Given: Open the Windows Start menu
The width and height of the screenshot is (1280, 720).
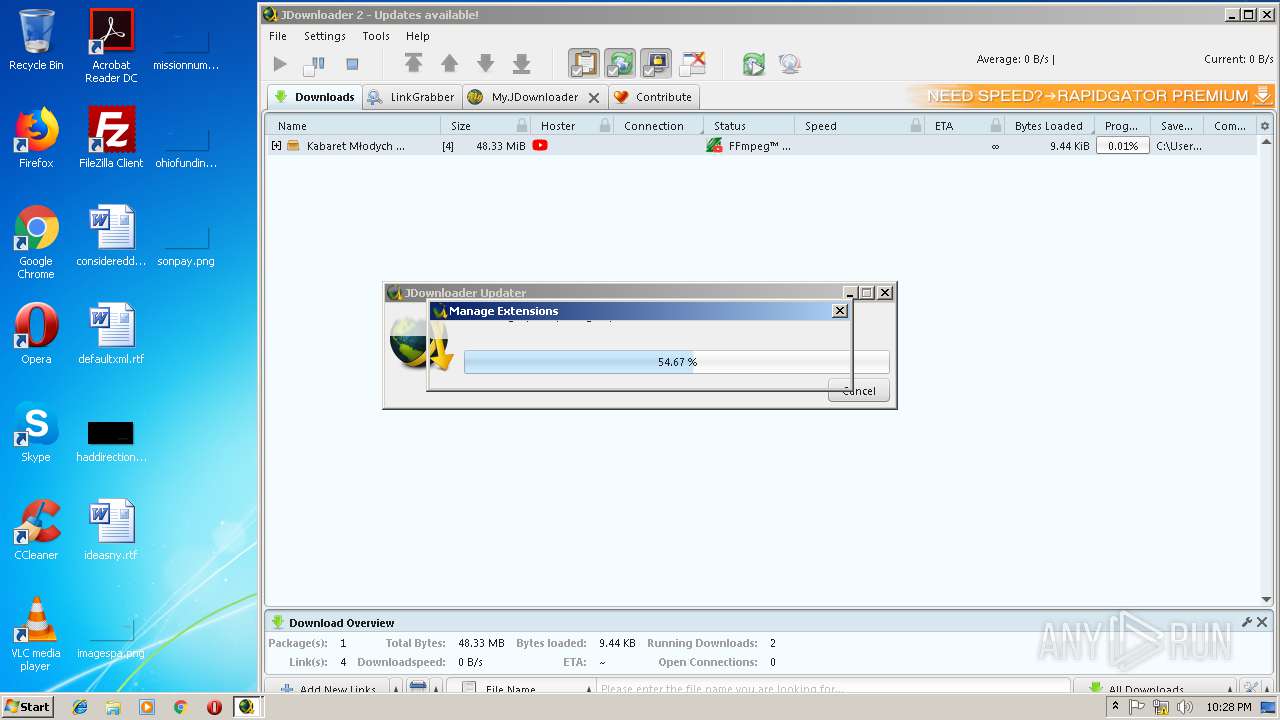Looking at the screenshot, I should (x=27, y=707).
